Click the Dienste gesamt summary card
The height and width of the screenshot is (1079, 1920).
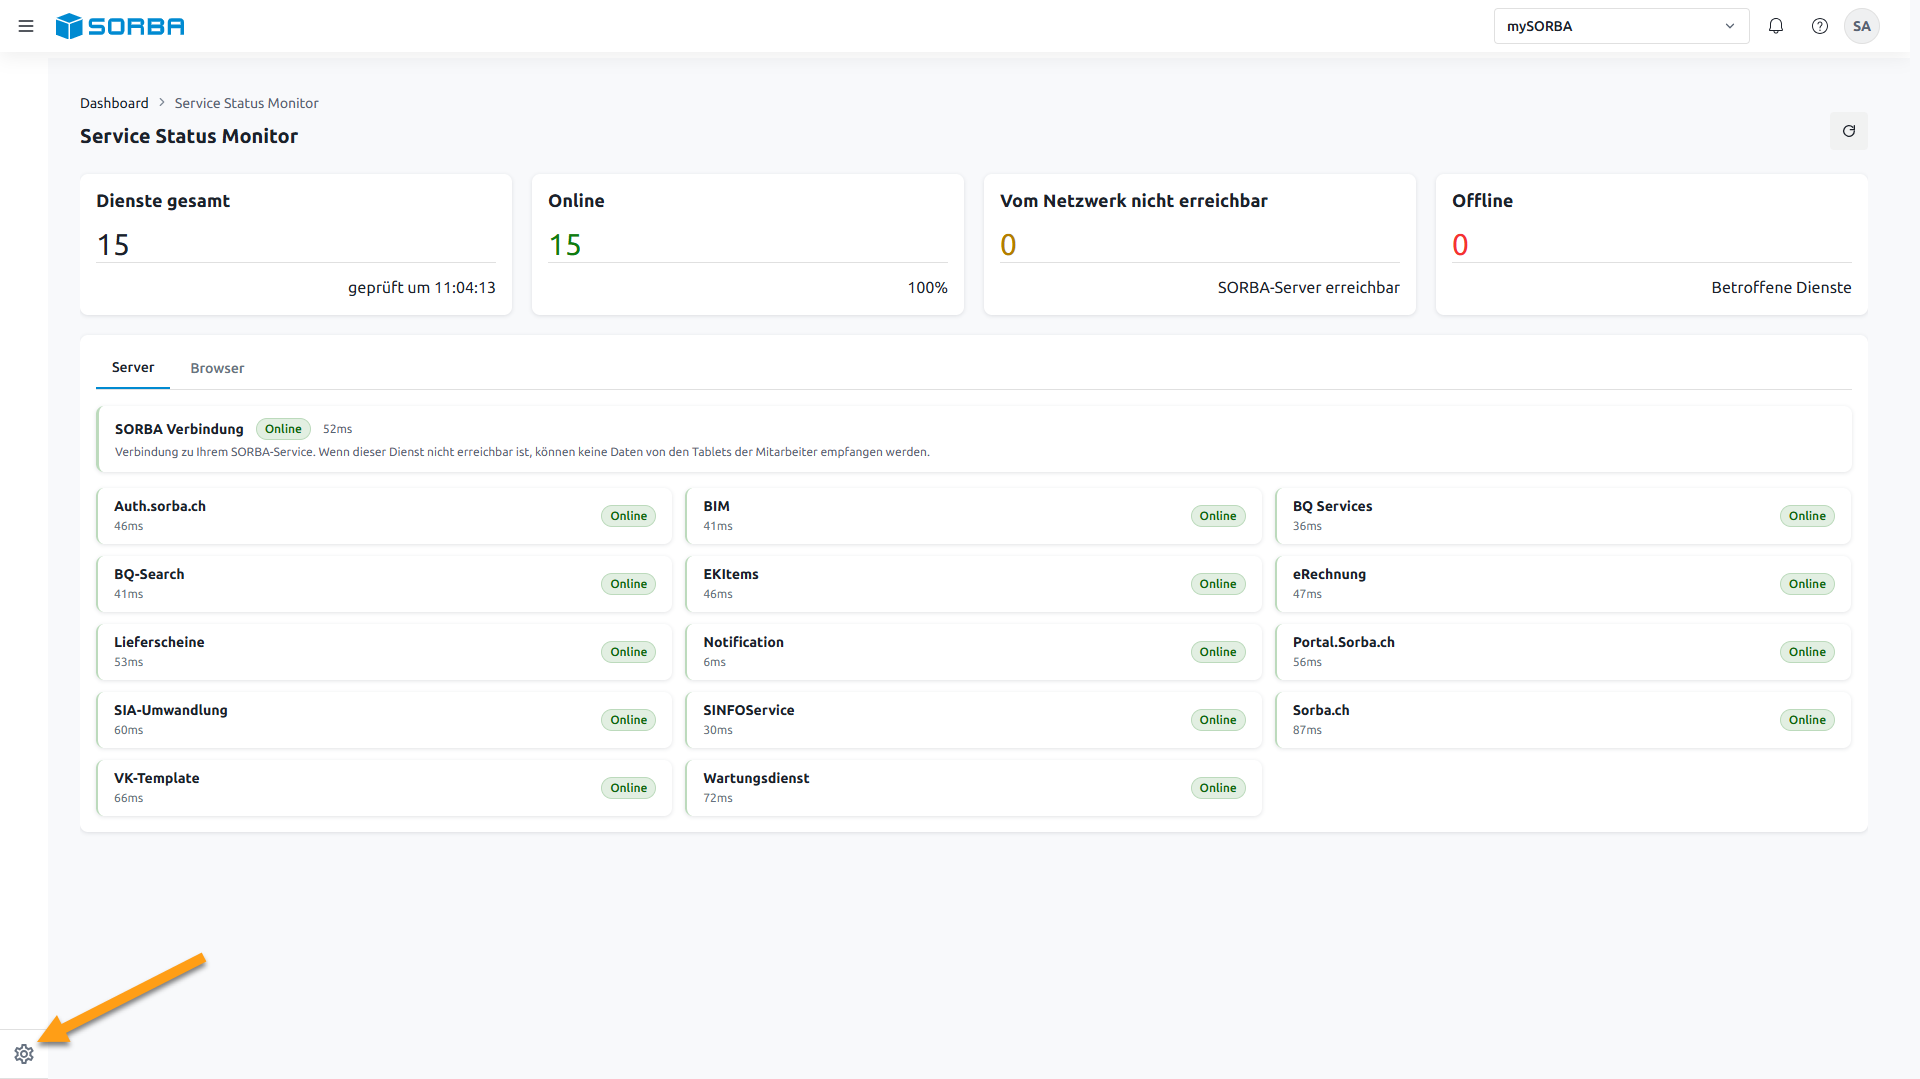[296, 245]
